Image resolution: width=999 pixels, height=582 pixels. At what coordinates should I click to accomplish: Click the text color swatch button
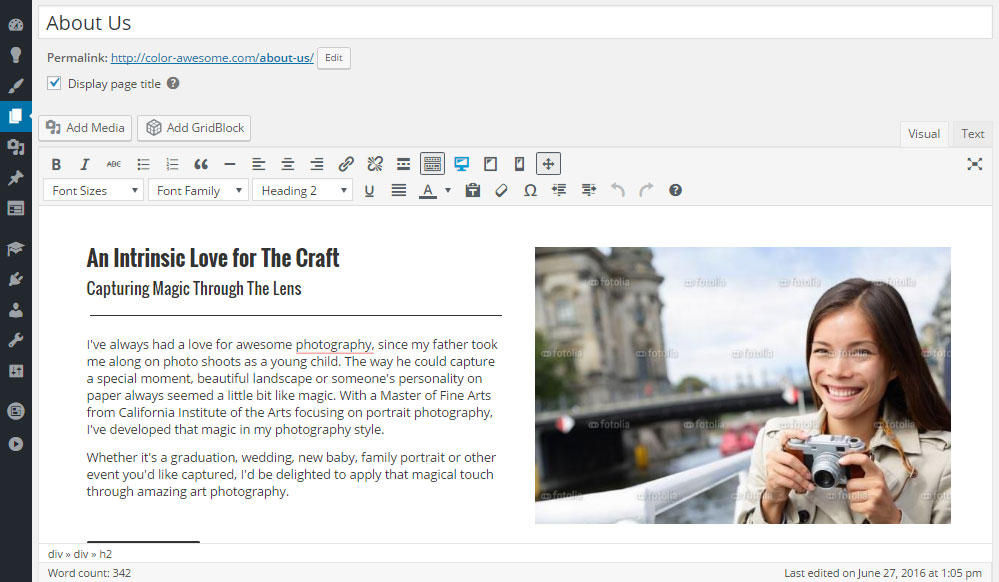(x=427, y=190)
